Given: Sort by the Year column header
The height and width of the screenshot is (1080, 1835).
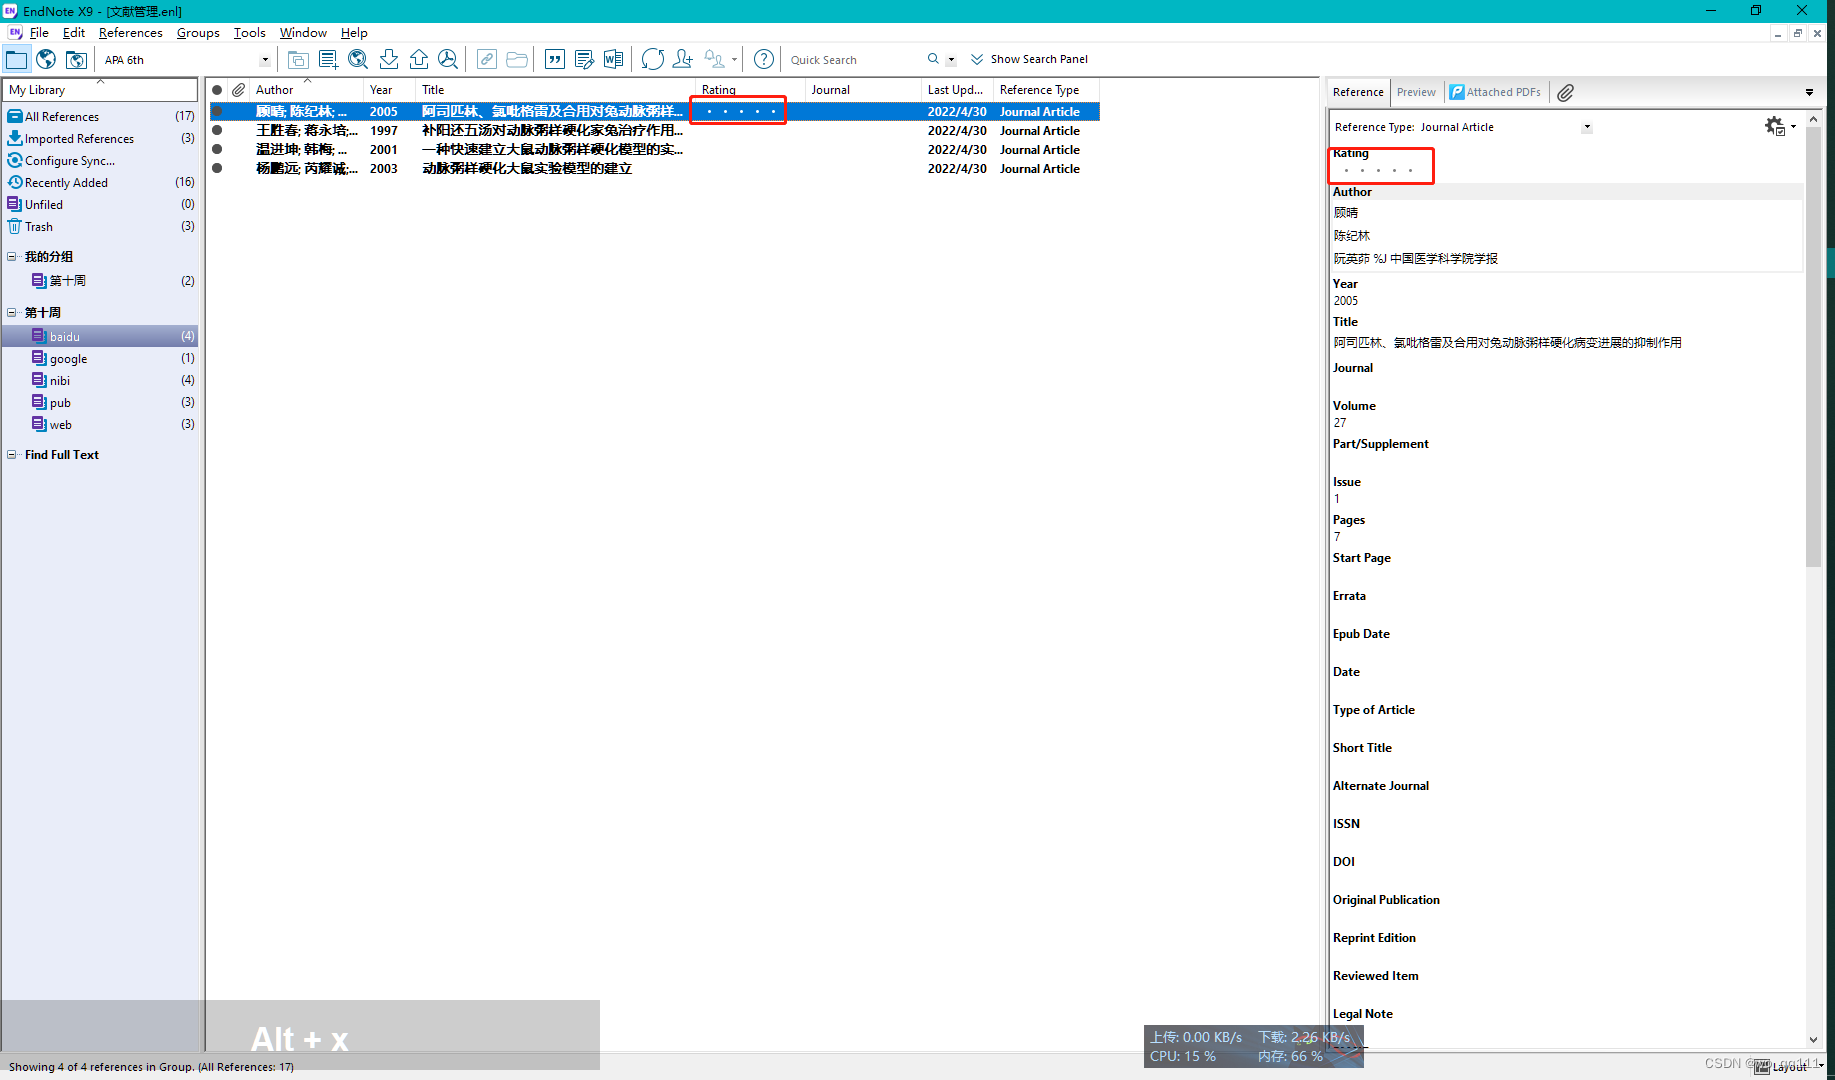Looking at the screenshot, I should pos(389,90).
